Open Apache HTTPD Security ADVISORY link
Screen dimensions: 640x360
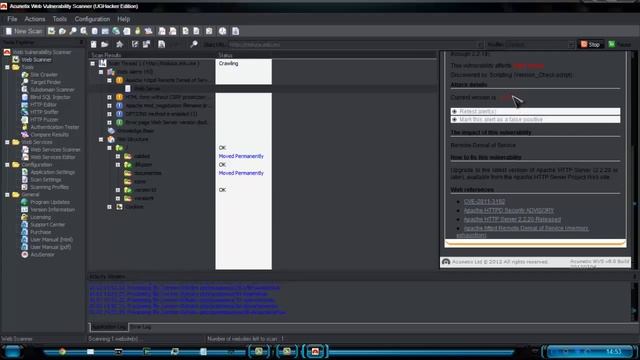point(509,211)
